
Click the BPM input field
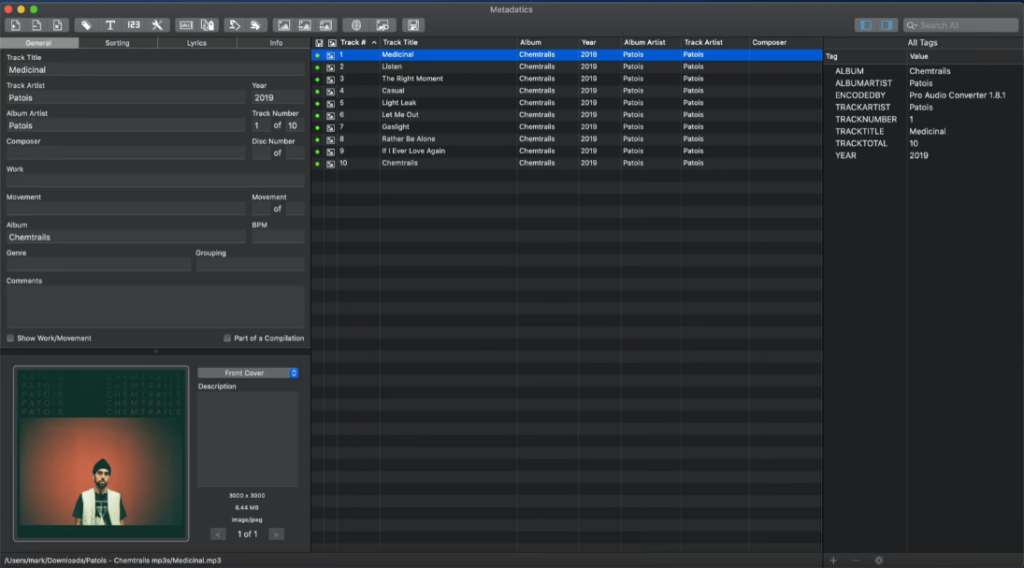(x=278, y=237)
